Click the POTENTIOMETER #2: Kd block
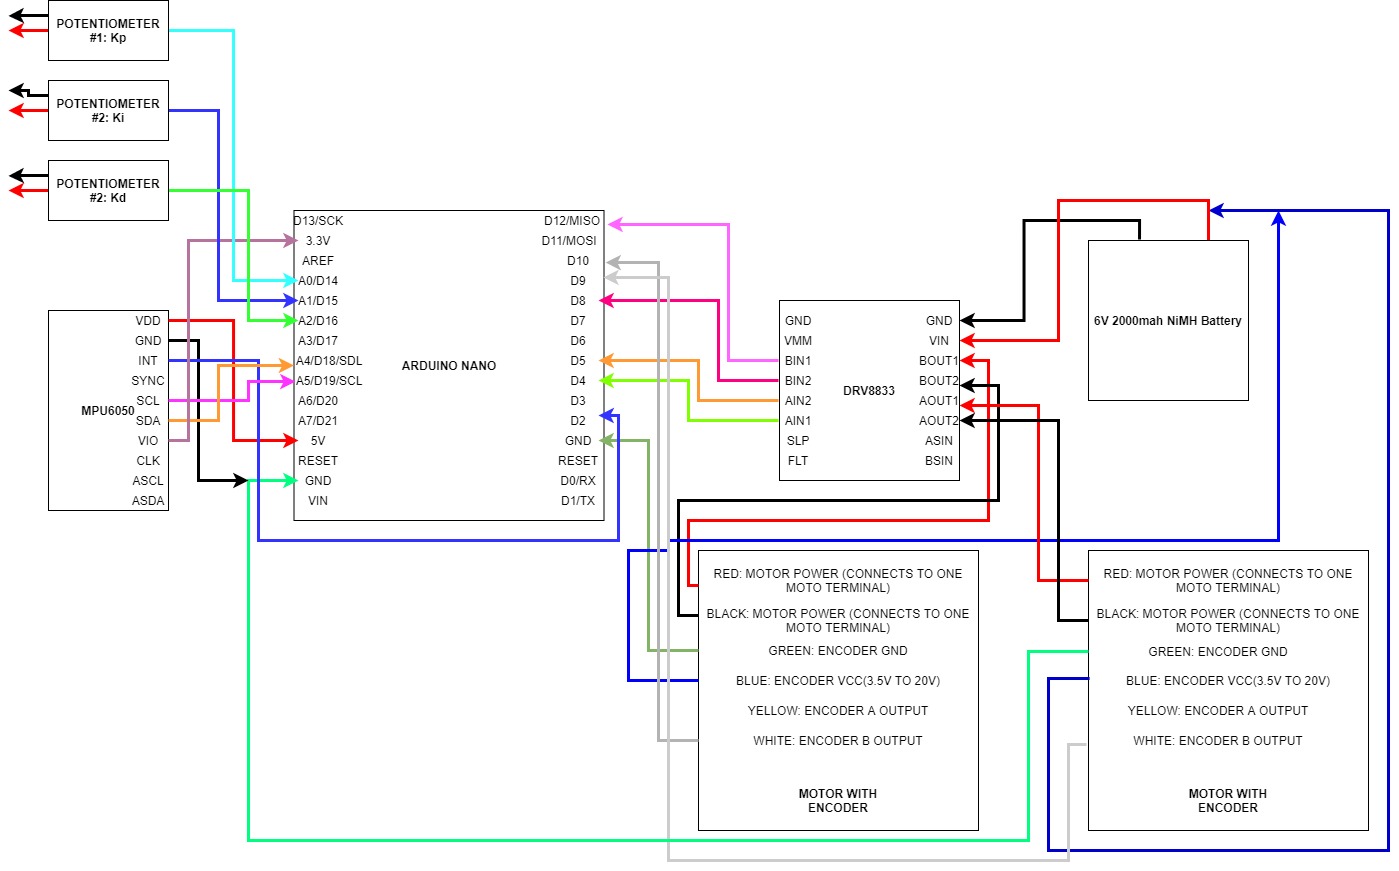Image resolution: width=1399 pixels, height=871 pixels. (107, 189)
